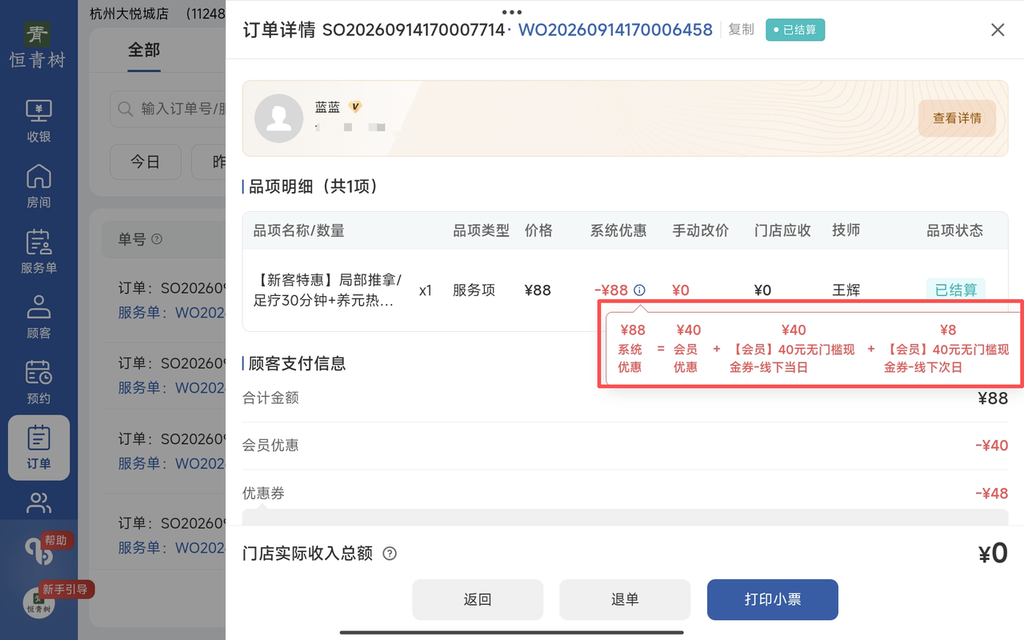Click the search magnifier icon
The width and height of the screenshot is (1024, 640).
click(x=125, y=108)
